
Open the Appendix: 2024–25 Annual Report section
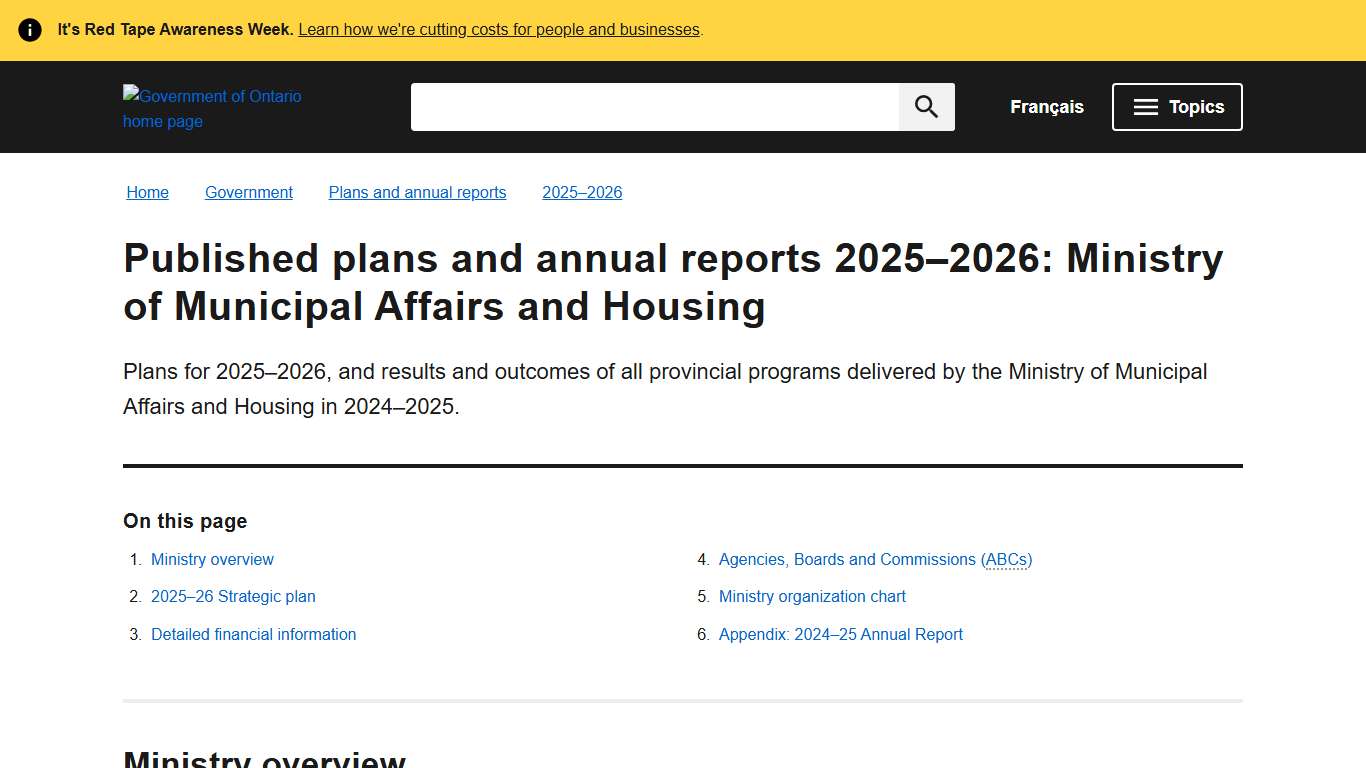point(840,633)
